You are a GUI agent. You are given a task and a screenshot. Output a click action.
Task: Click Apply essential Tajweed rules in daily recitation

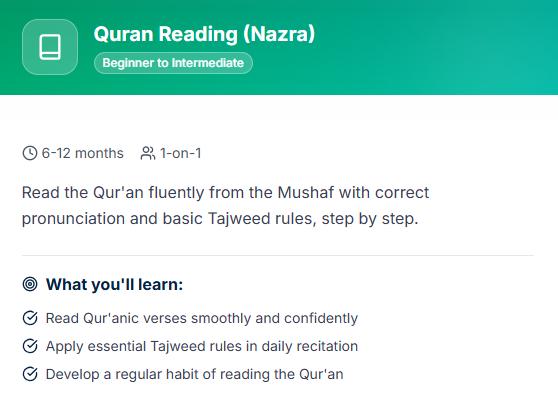point(202,346)
